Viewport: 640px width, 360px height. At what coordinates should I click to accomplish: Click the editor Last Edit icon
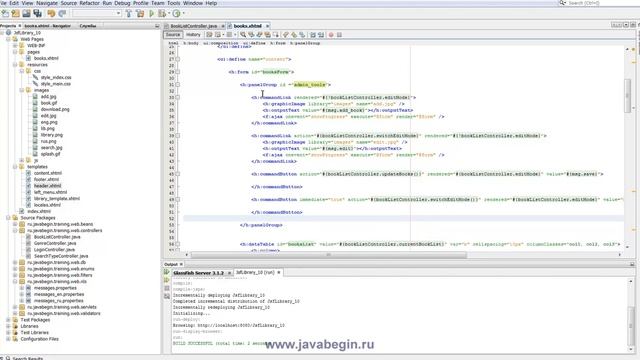pos(209,35)
